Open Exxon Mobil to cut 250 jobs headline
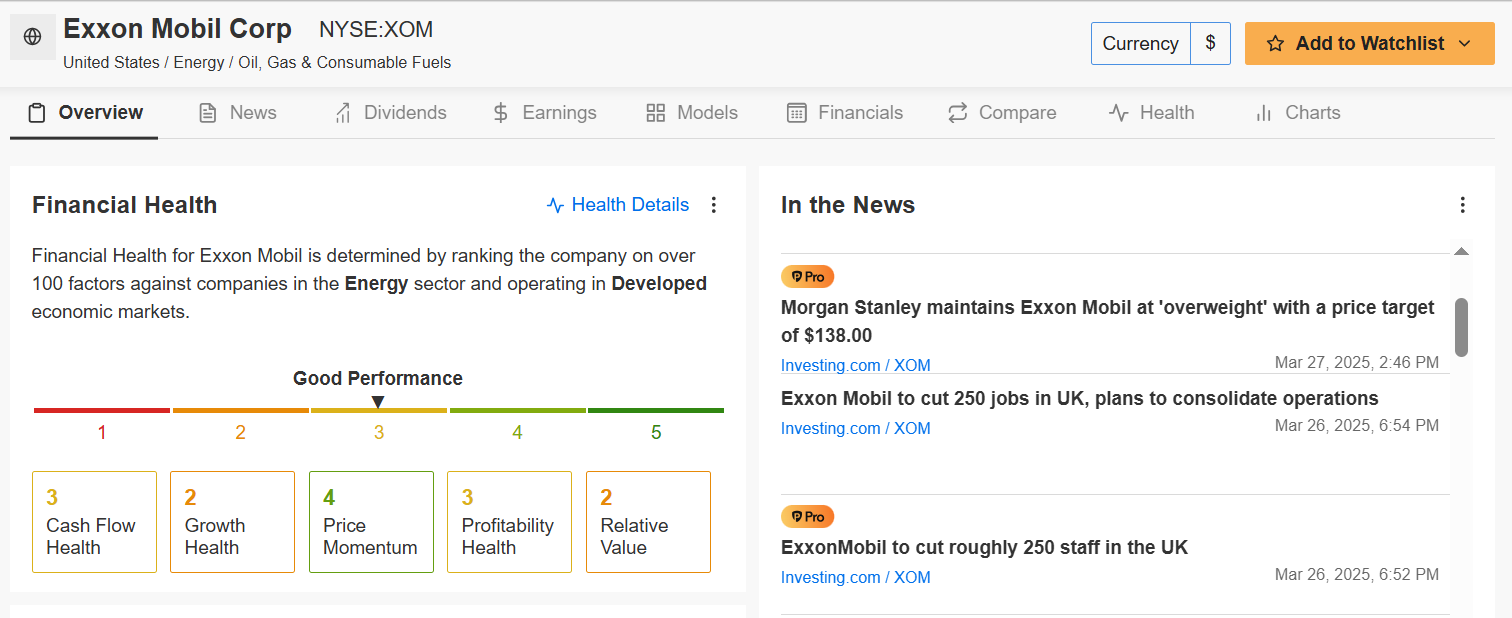The image size is (1512, 618). click(1080, 398)
